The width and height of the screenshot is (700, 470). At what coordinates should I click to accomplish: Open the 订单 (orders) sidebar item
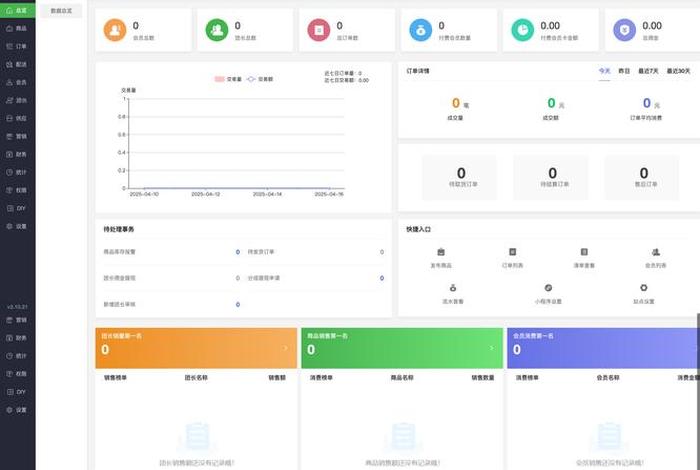pyautogui.click(x=17, y=46)
